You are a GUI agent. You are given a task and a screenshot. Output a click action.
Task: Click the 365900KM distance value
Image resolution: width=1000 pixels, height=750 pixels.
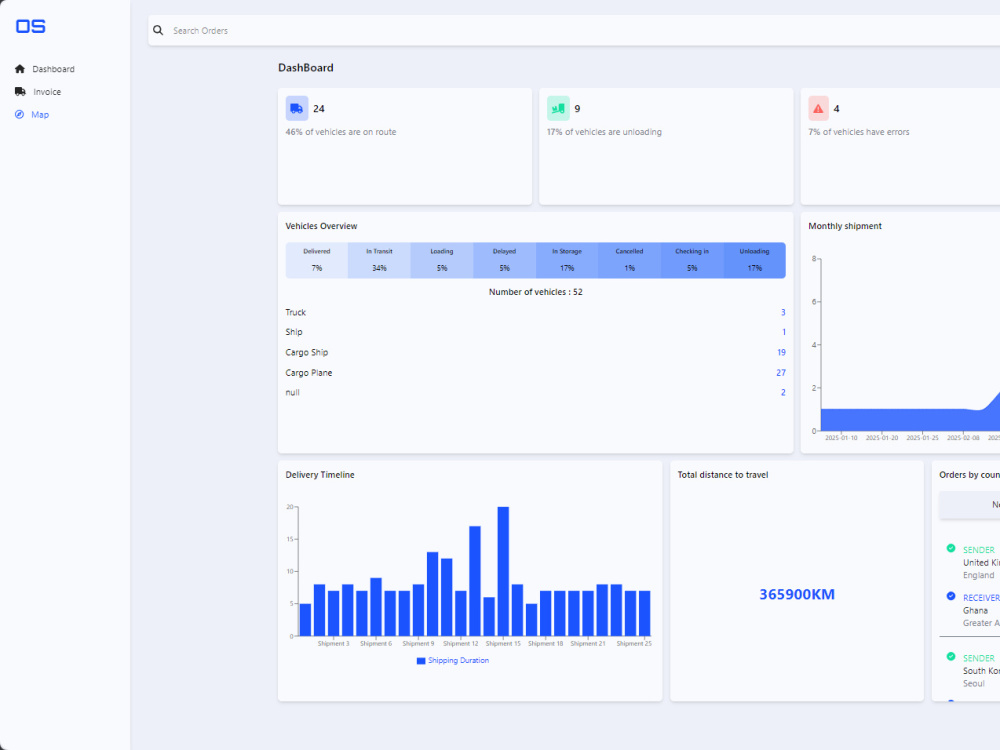point(797,594)
